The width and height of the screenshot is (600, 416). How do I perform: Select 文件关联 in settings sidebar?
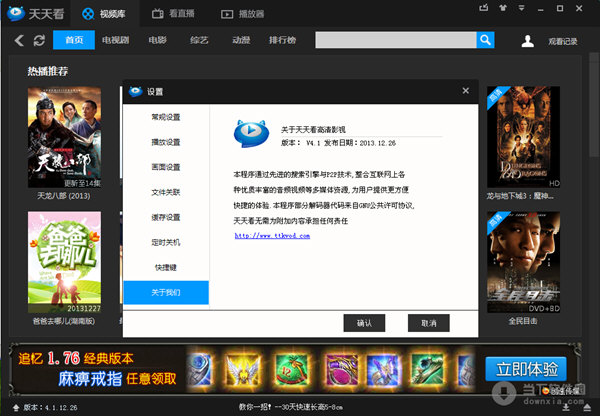tap(166, 192)
